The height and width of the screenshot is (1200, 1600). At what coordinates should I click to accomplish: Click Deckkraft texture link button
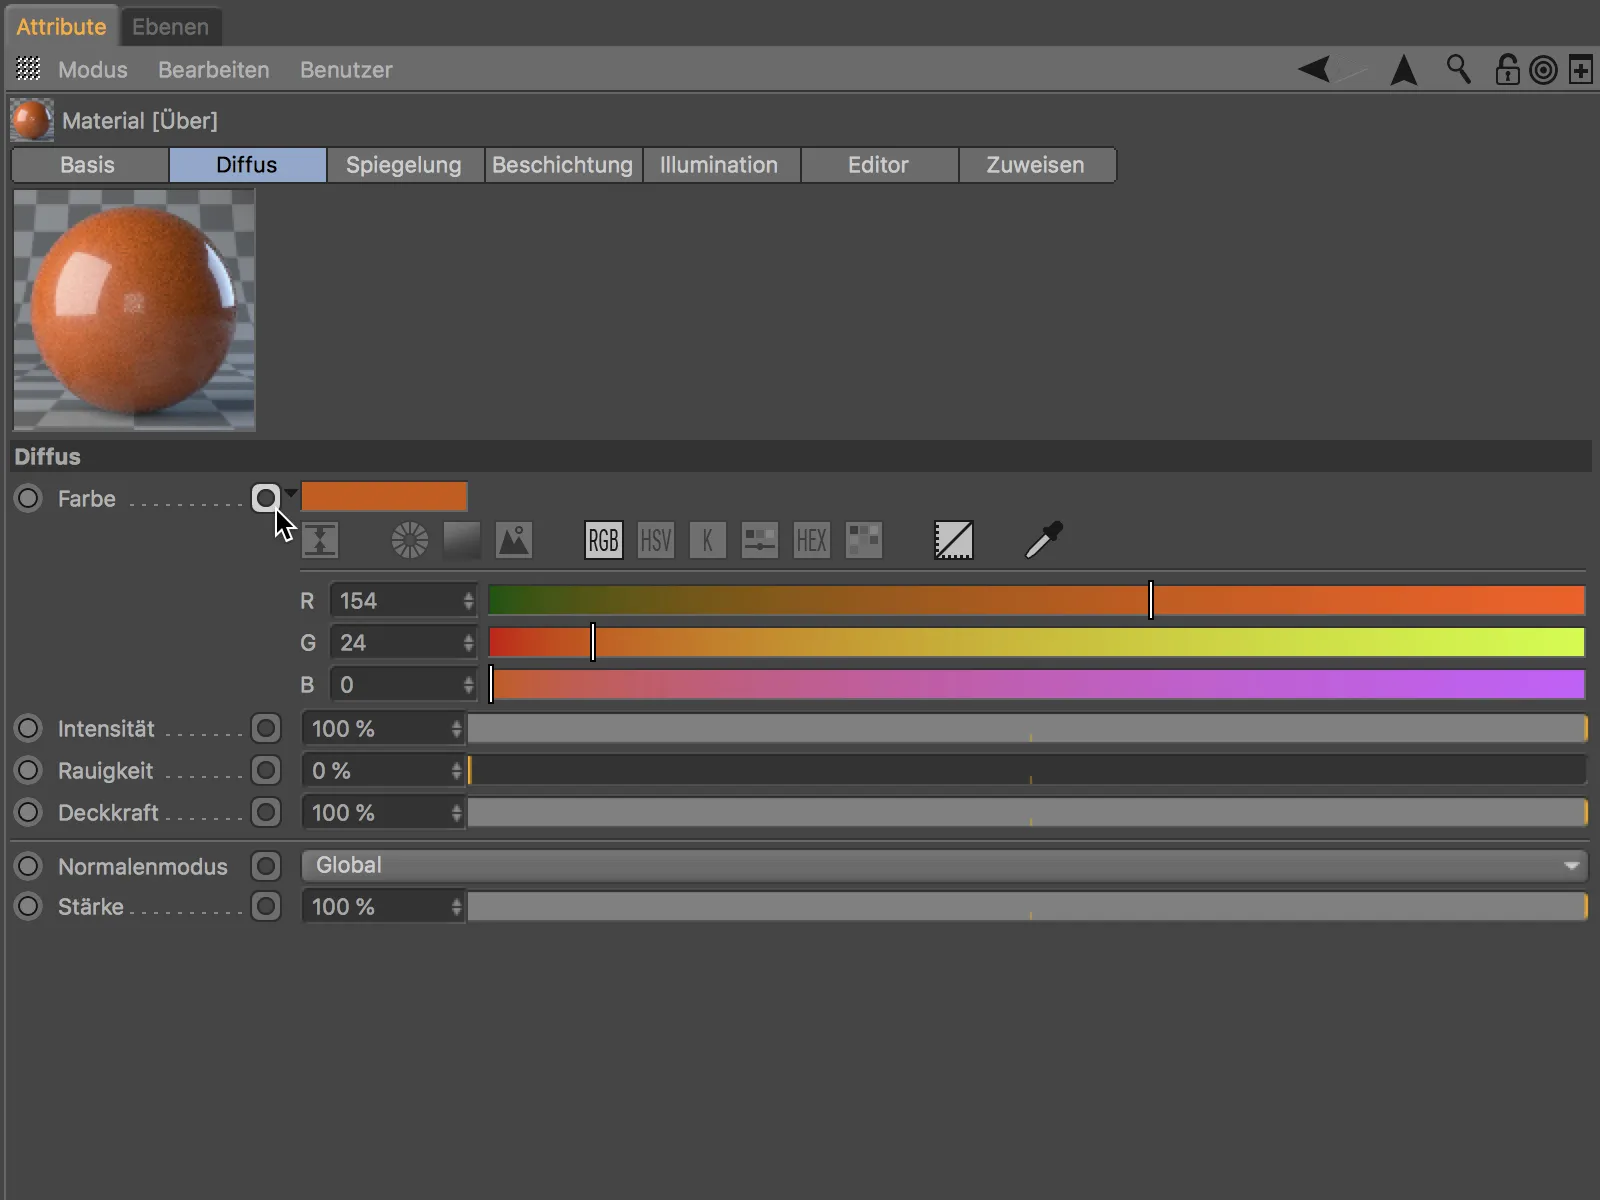click(265, 812)
